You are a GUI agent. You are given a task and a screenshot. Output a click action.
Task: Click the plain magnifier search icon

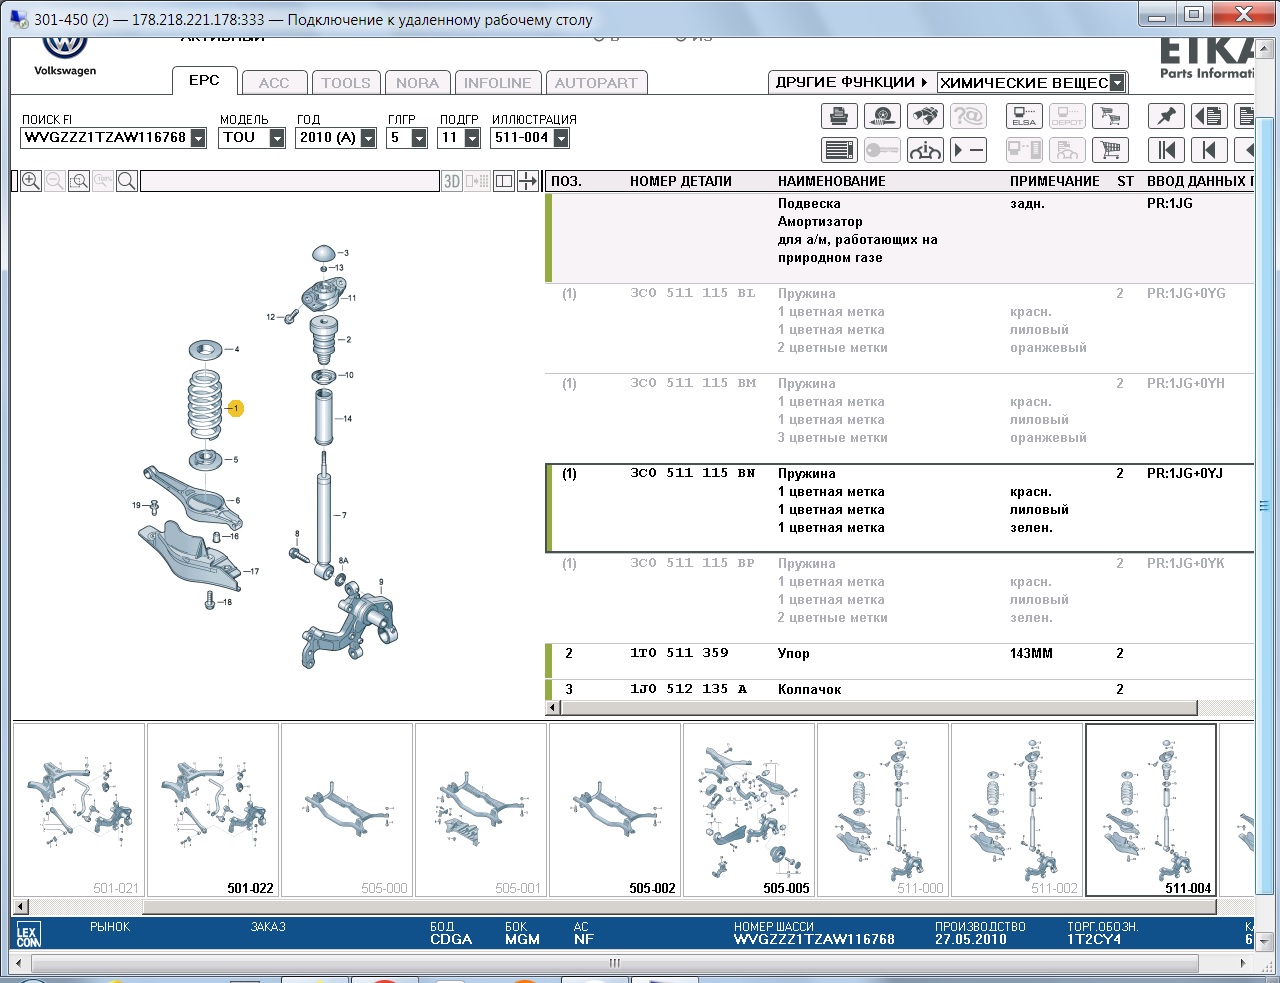pyautogui.click(x=127, y=181)
